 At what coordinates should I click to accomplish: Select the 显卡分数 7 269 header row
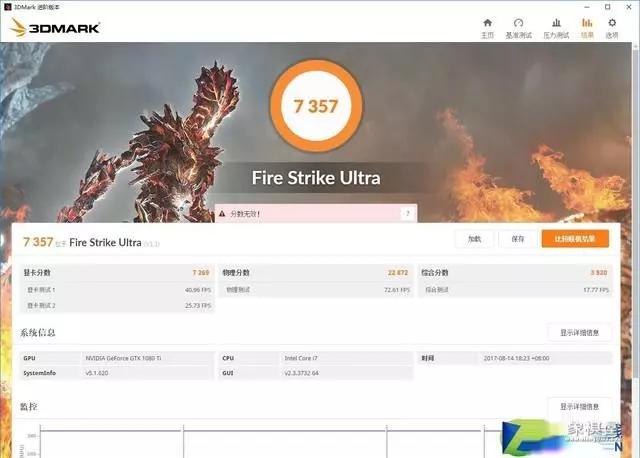pyautogui.click(x=117, y=272)
